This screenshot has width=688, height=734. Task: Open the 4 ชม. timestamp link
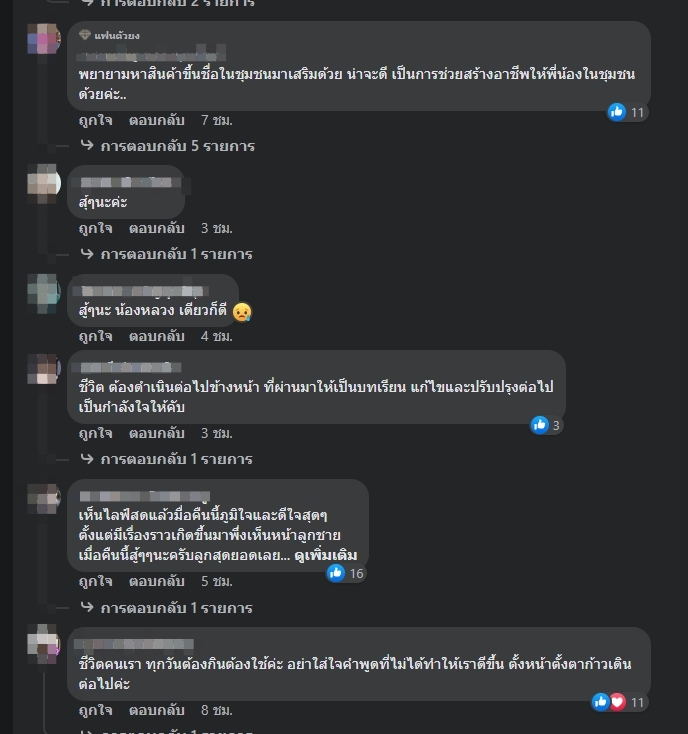point(217,336)
